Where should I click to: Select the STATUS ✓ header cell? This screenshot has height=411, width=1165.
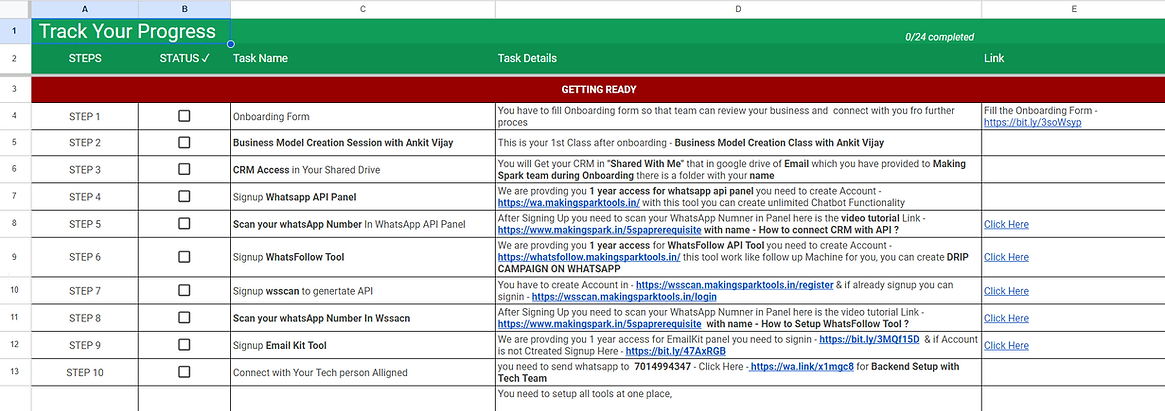tap(184, 58)
